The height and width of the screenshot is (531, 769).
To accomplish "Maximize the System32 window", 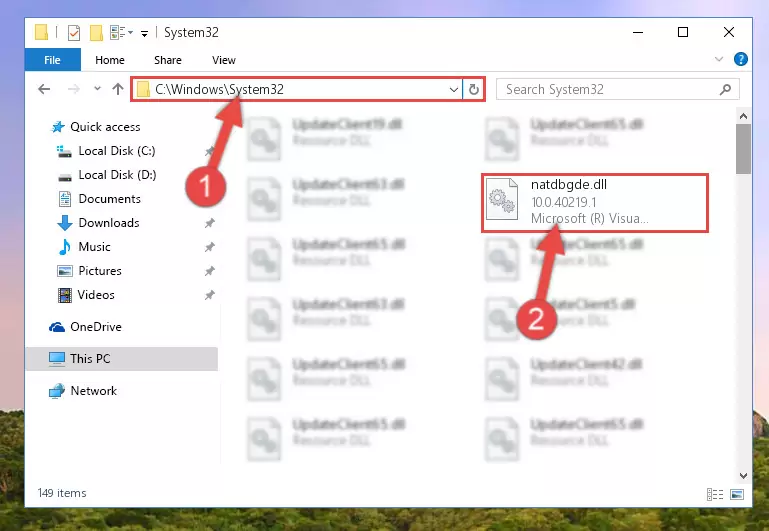I will 683,32.
